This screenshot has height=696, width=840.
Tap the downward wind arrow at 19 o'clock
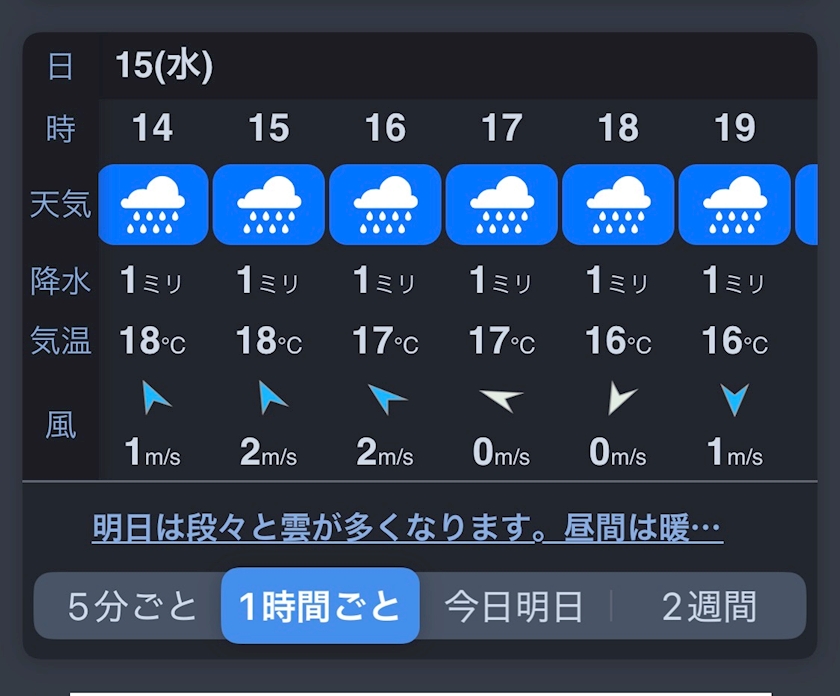tap(735, 400)
